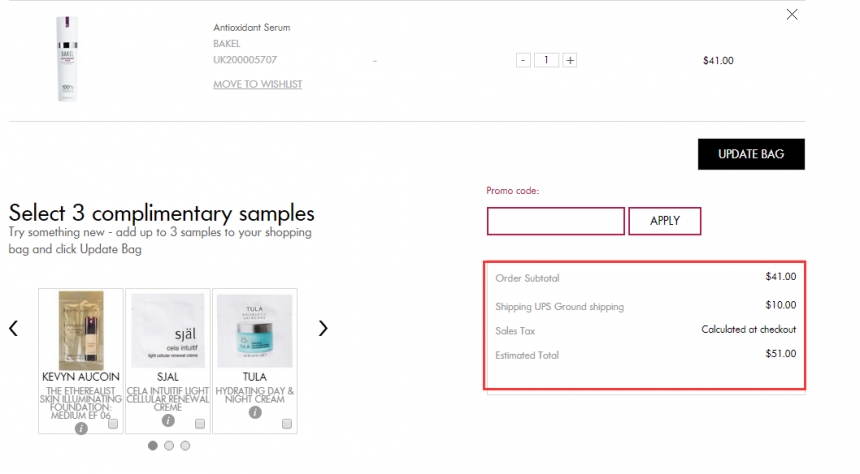This screenshot has width=860, height=474.
Task: Click the Update Bag button
Action: tap(751, 154)
